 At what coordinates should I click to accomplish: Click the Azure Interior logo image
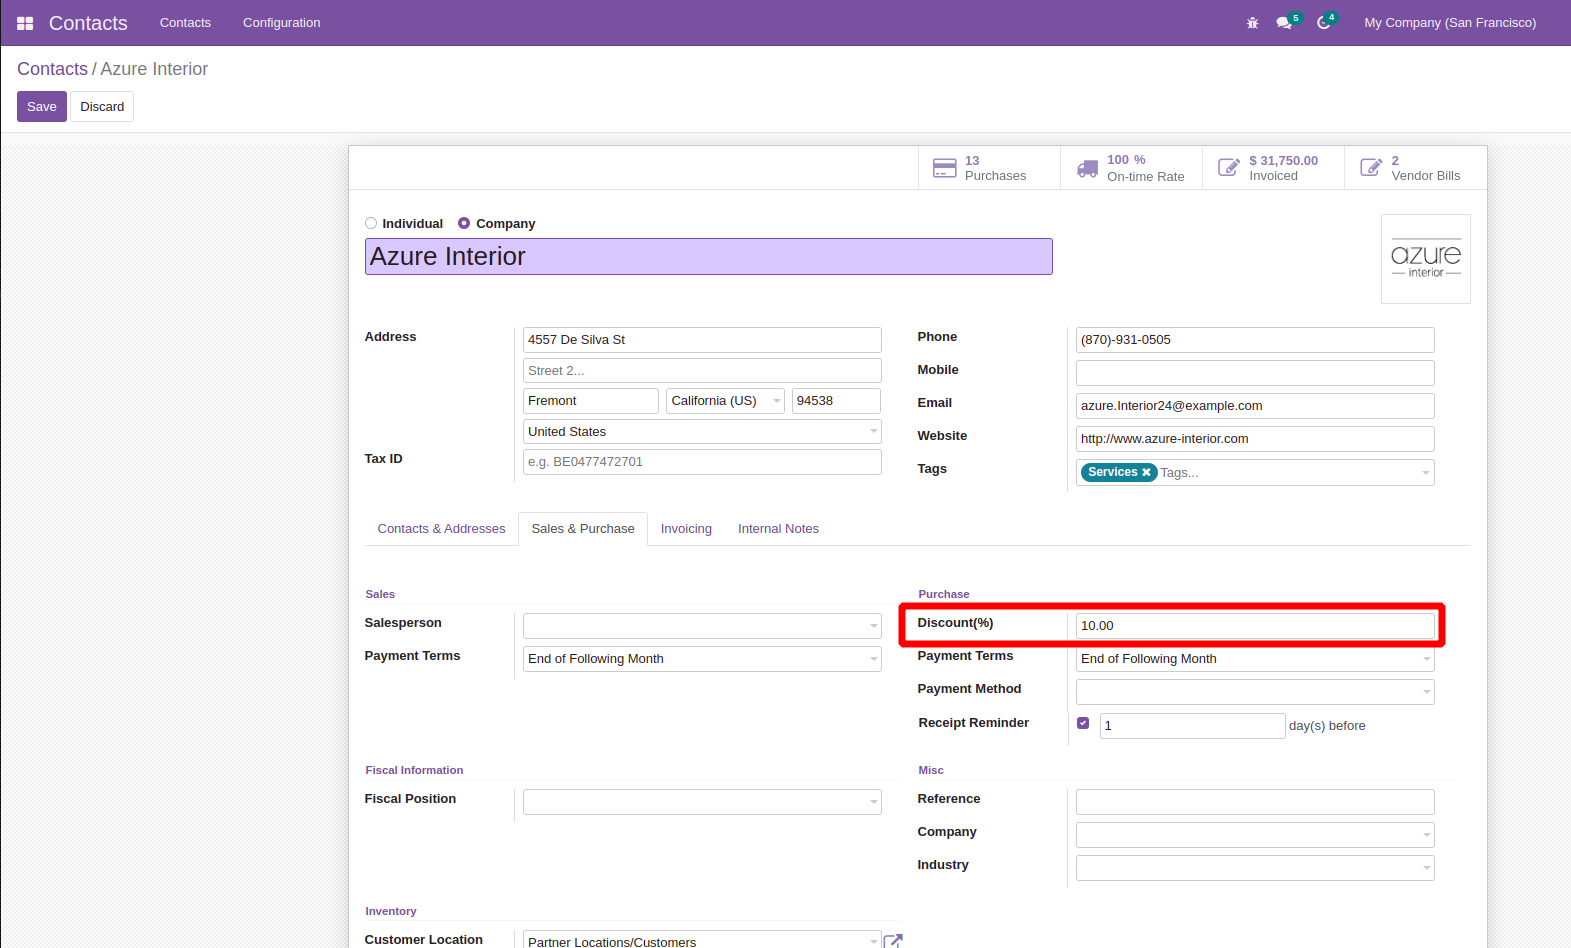click(x=1425, y=259)
